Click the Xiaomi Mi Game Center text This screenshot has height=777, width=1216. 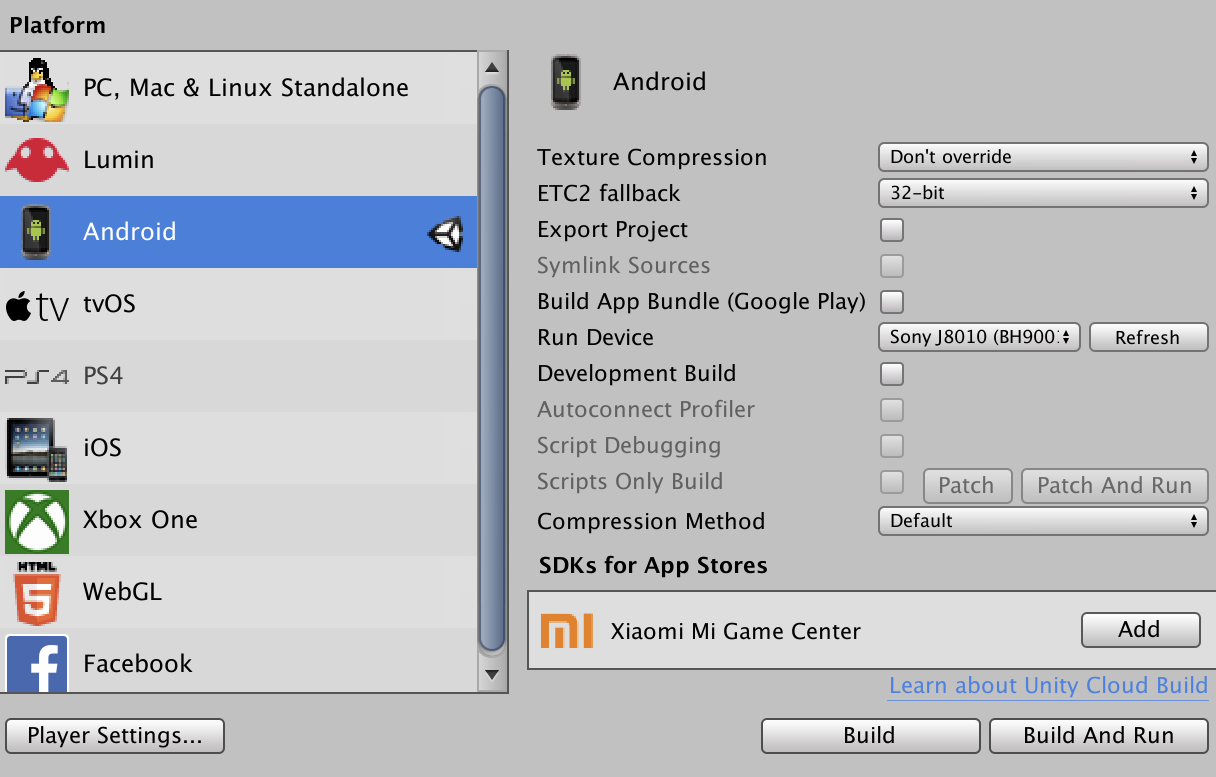(735, 632)
